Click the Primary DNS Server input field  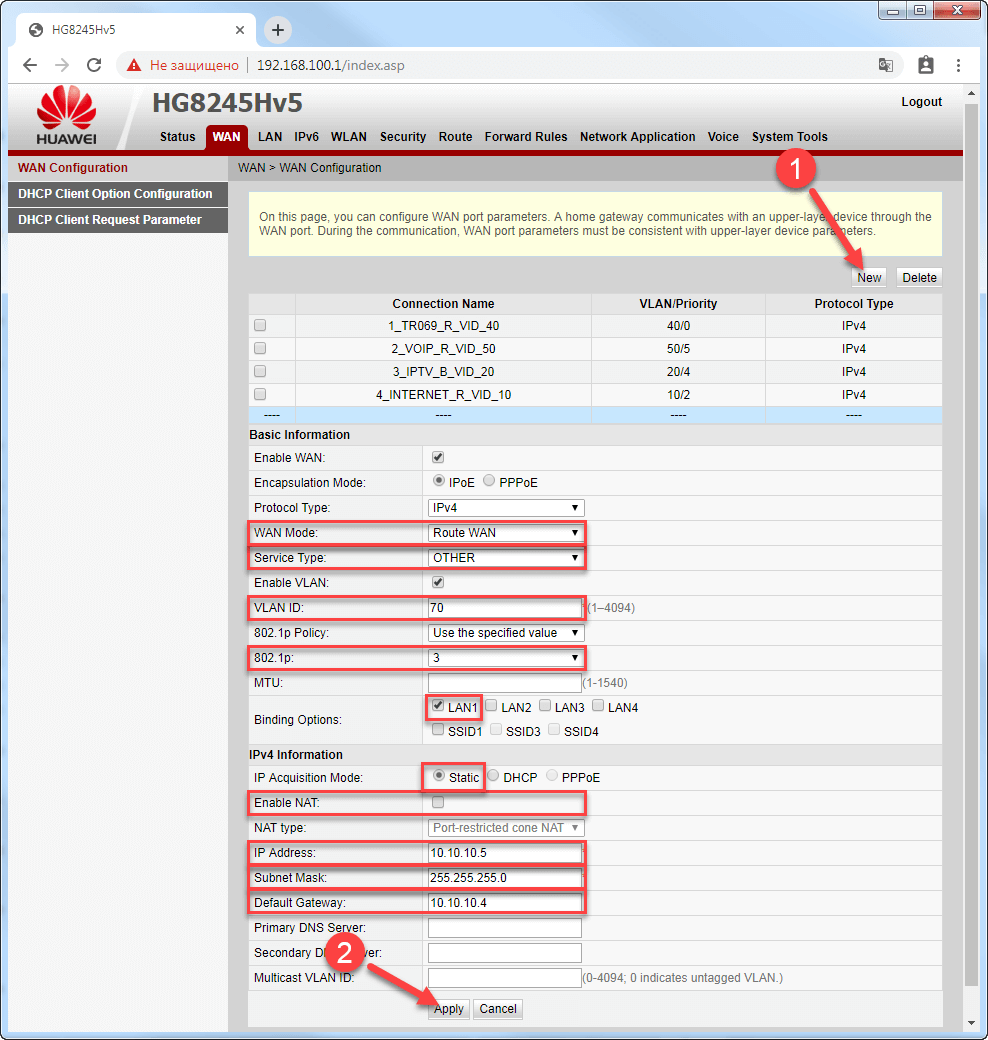tap(504, 927)
